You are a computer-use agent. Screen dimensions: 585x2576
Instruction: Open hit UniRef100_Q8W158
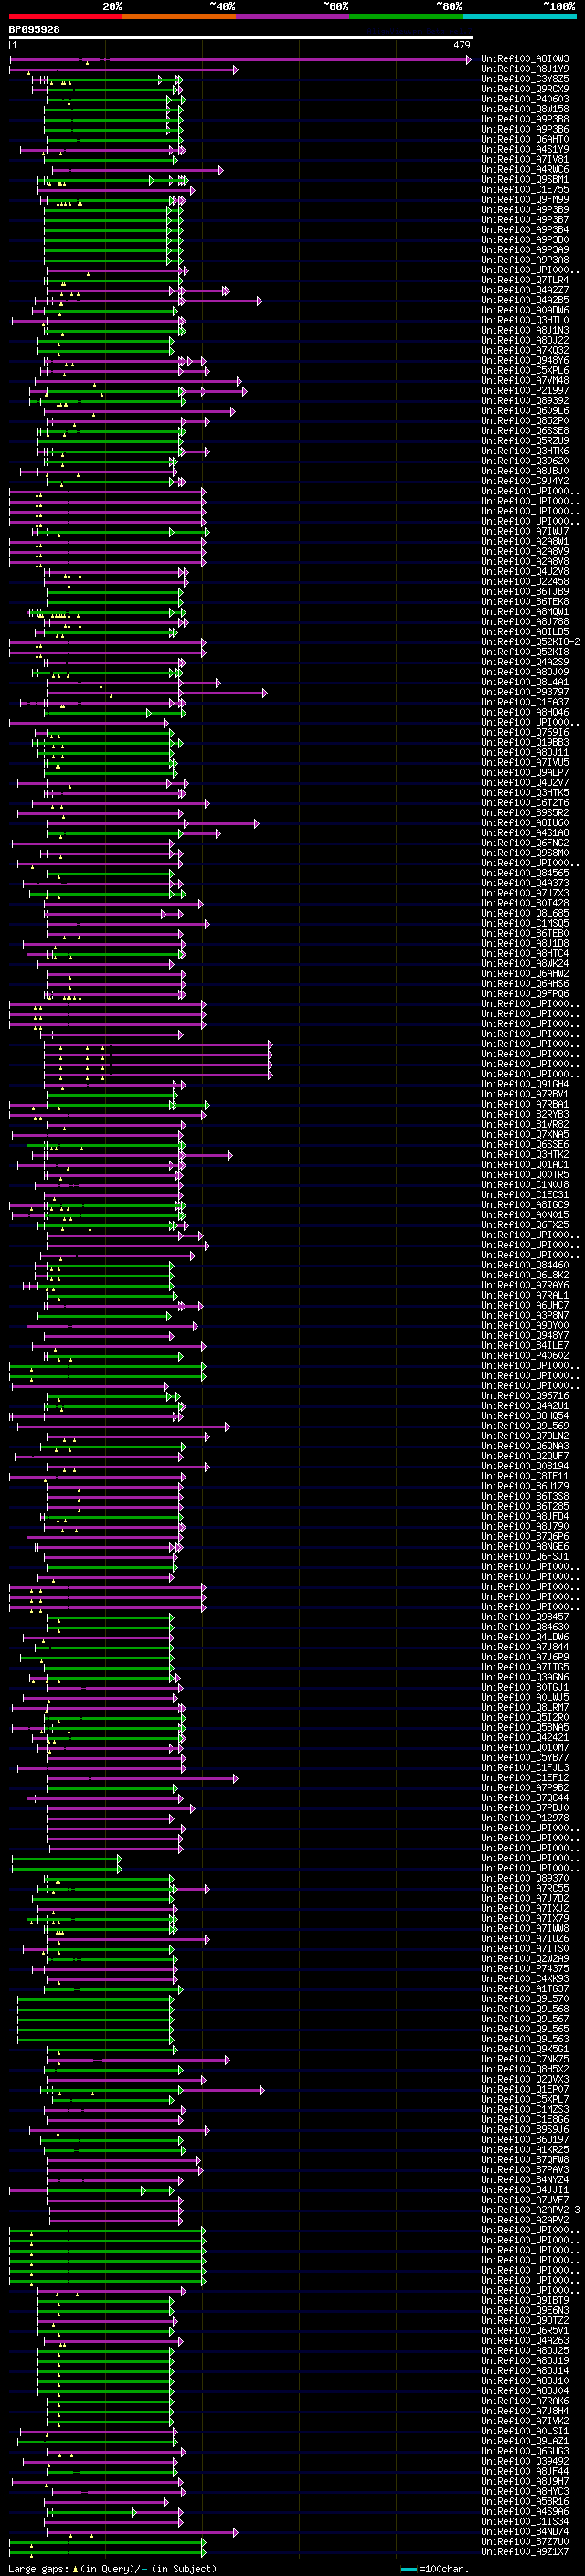(525, 109)
